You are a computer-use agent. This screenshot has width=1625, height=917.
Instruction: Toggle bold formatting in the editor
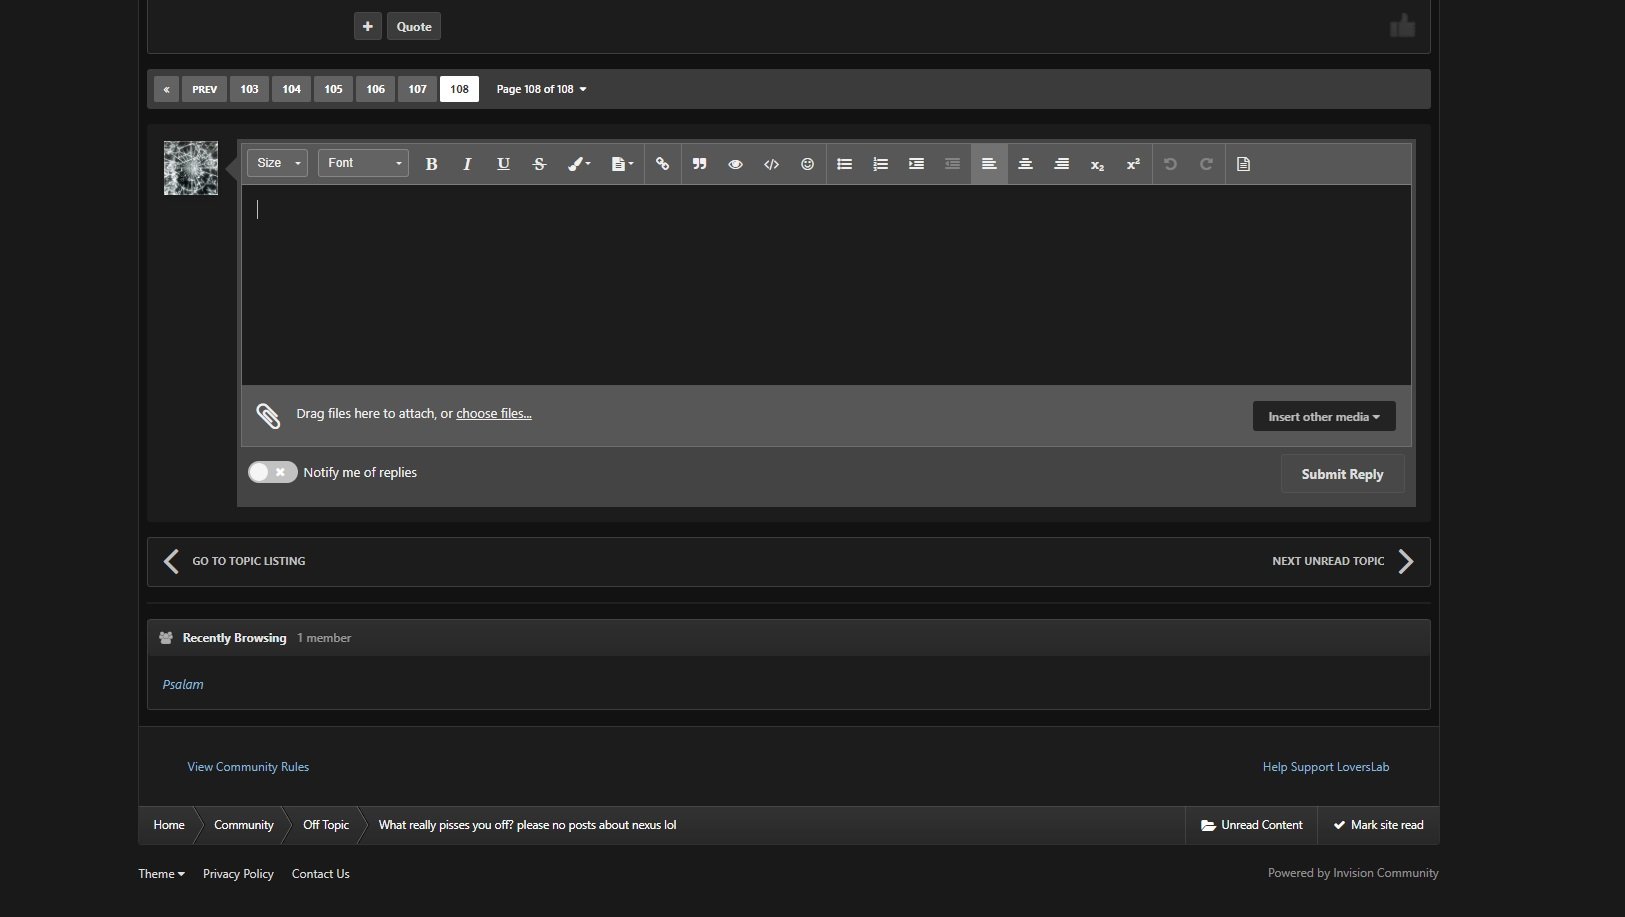431,164
